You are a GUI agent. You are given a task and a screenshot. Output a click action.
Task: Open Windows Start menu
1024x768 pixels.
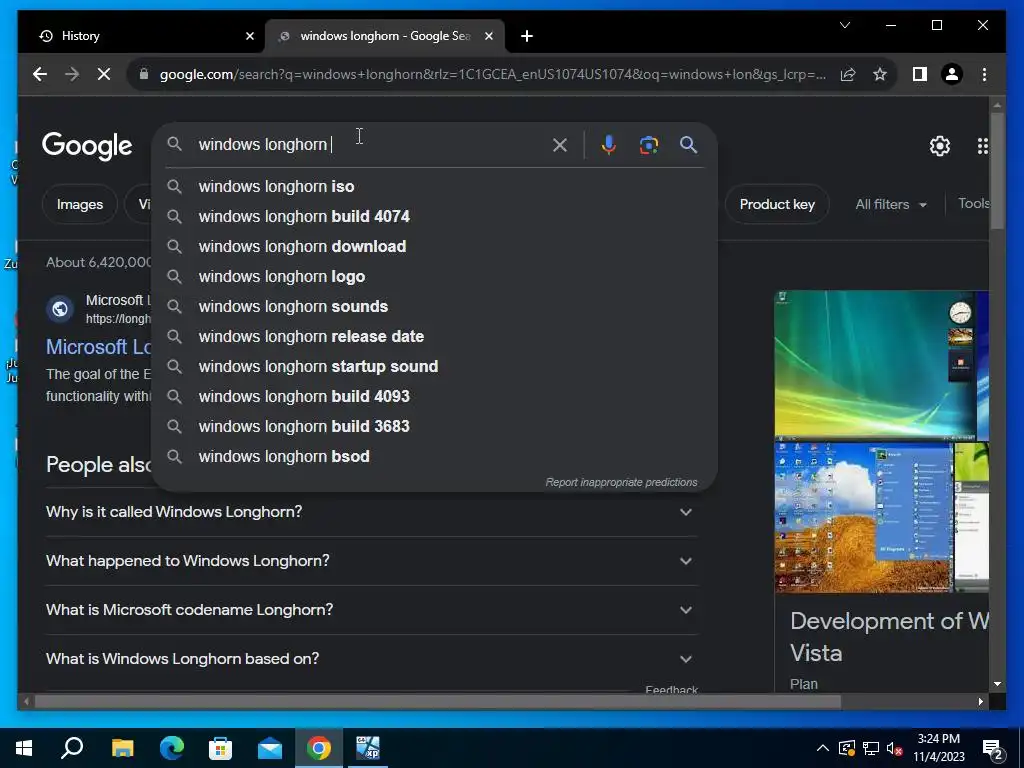coord(24,748)
